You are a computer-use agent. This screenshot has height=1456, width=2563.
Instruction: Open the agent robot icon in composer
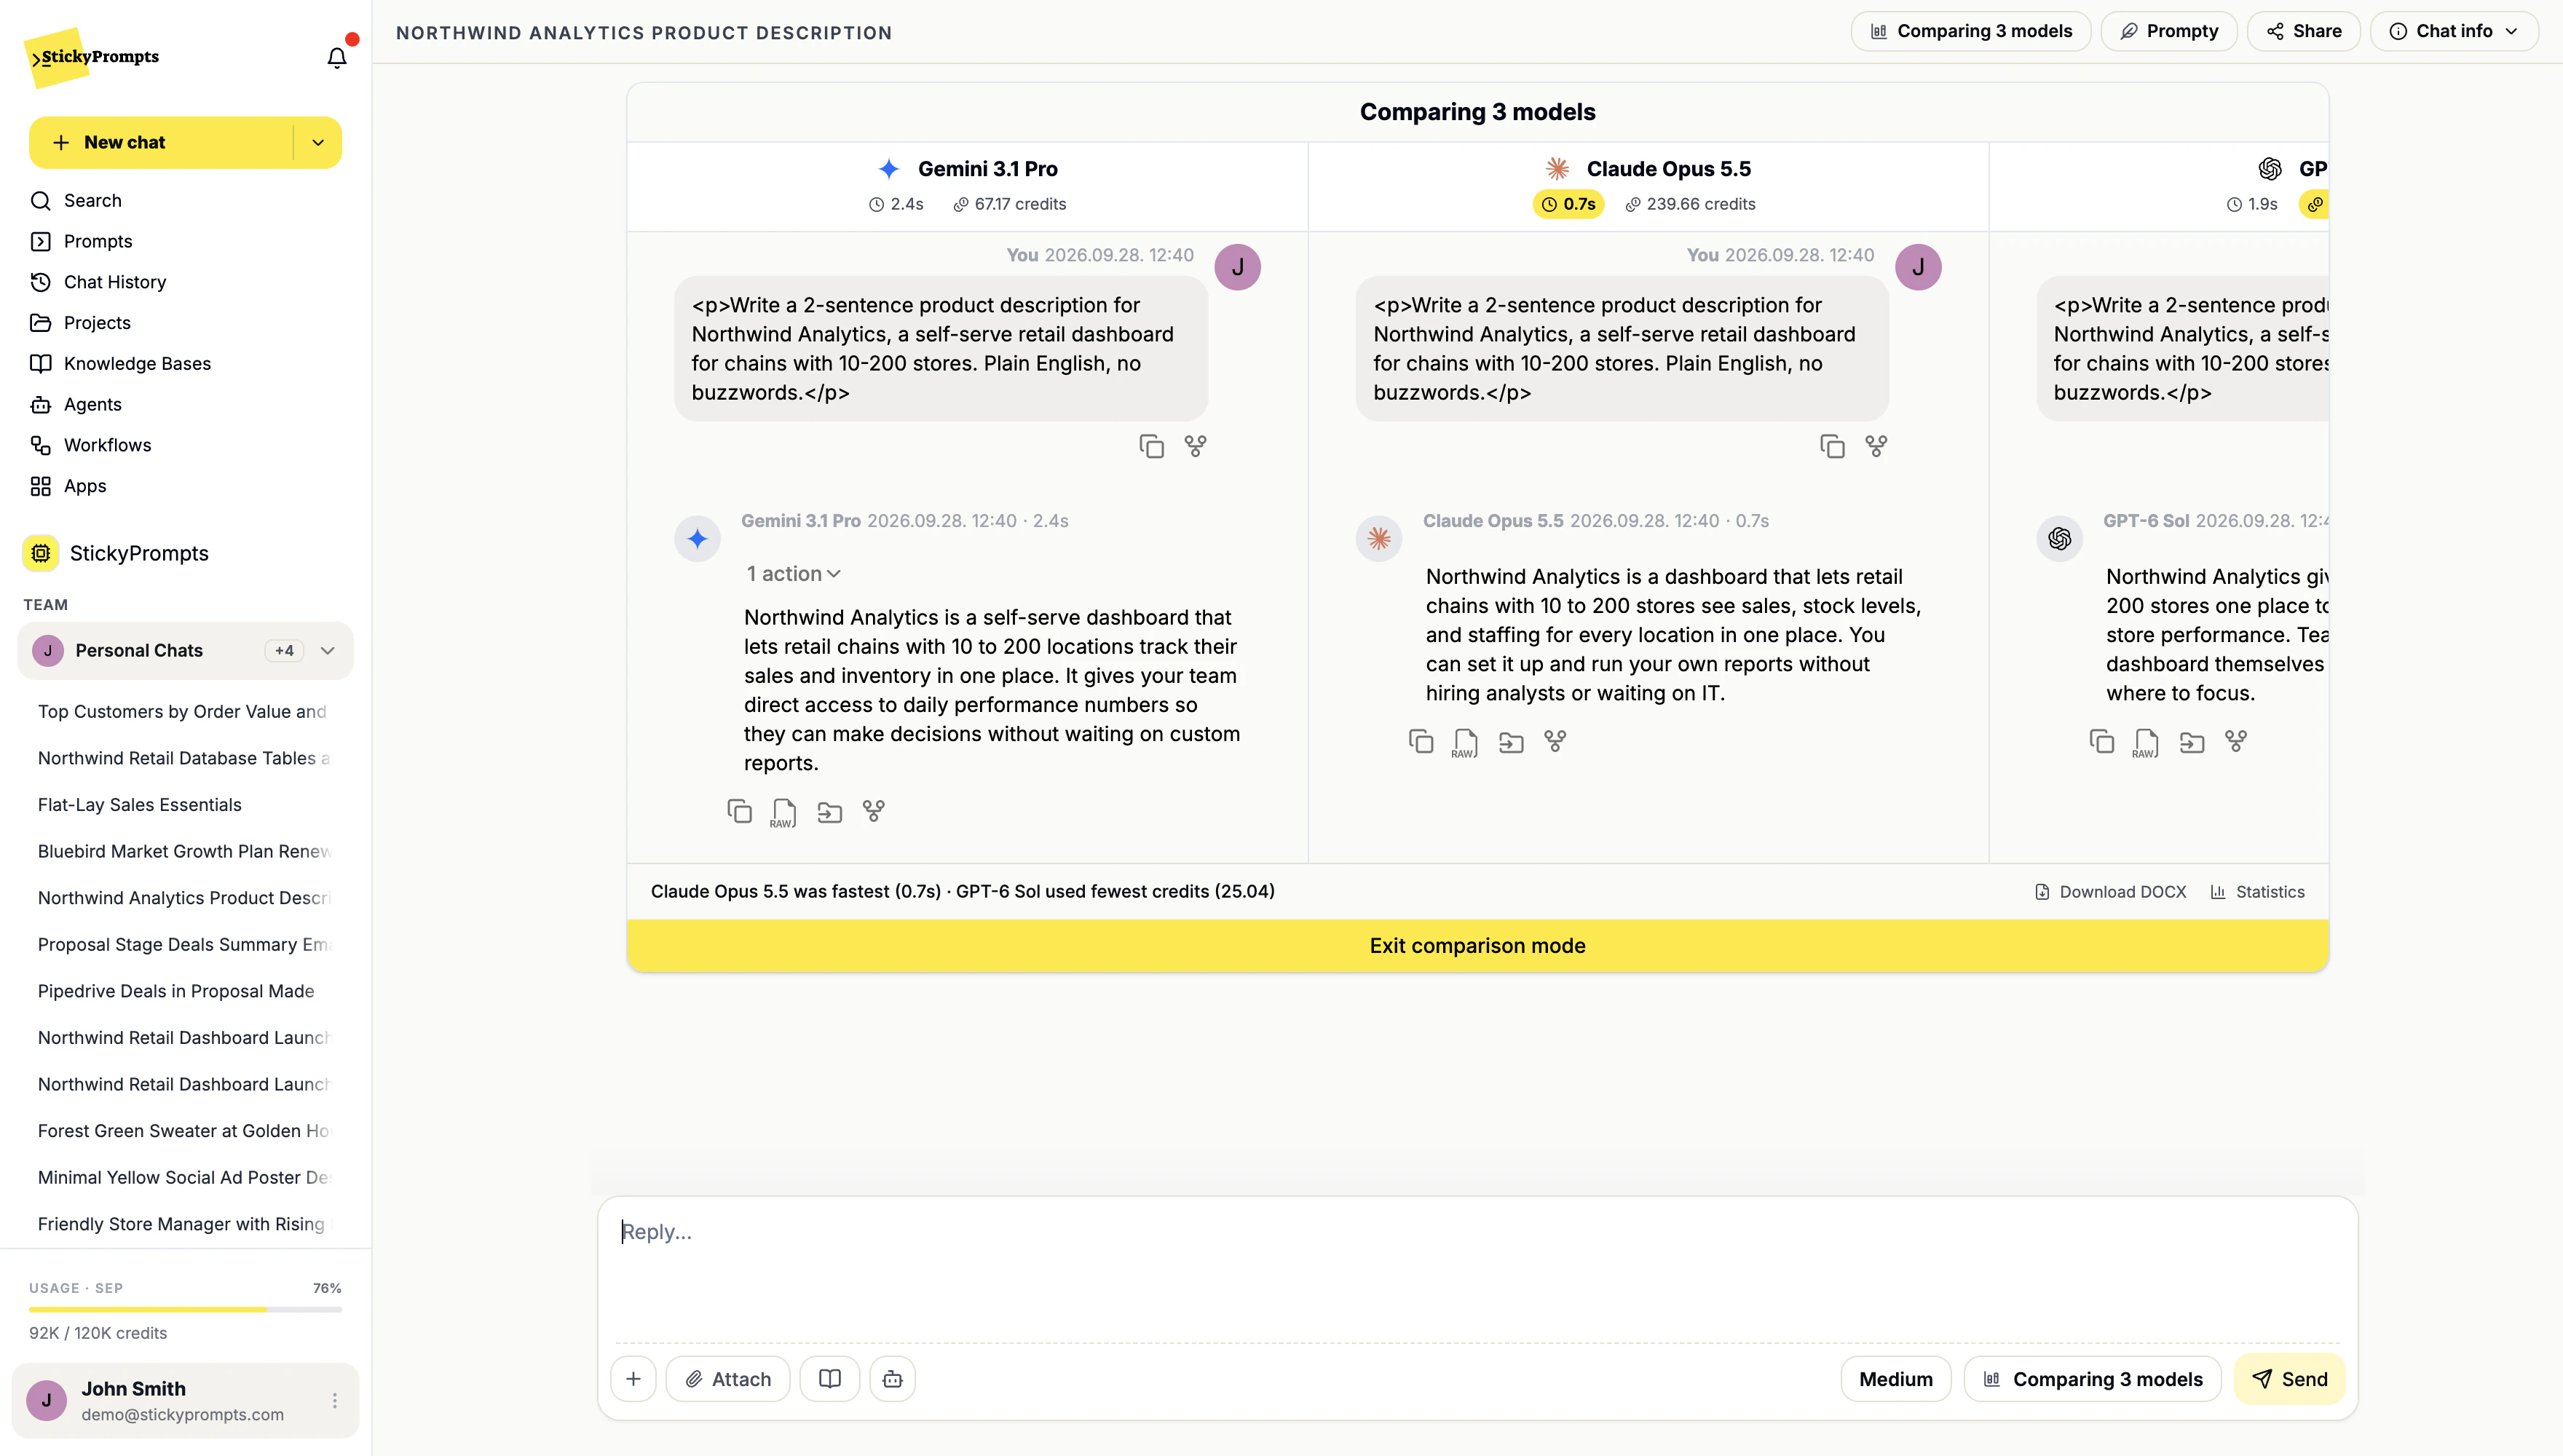point(892,1379)
